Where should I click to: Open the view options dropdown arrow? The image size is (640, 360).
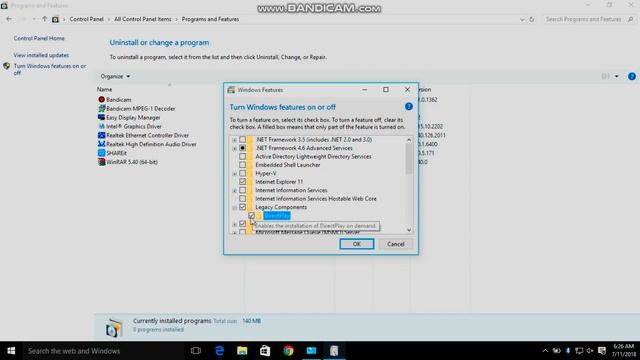tap(617, 76)
